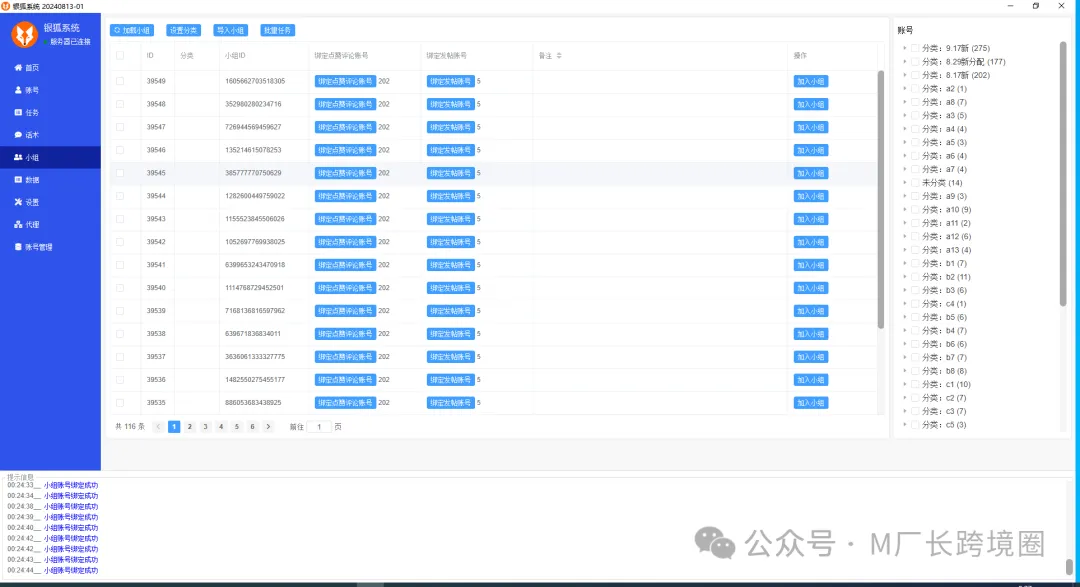Tick the checkbox for row 39540

point(120,288)
